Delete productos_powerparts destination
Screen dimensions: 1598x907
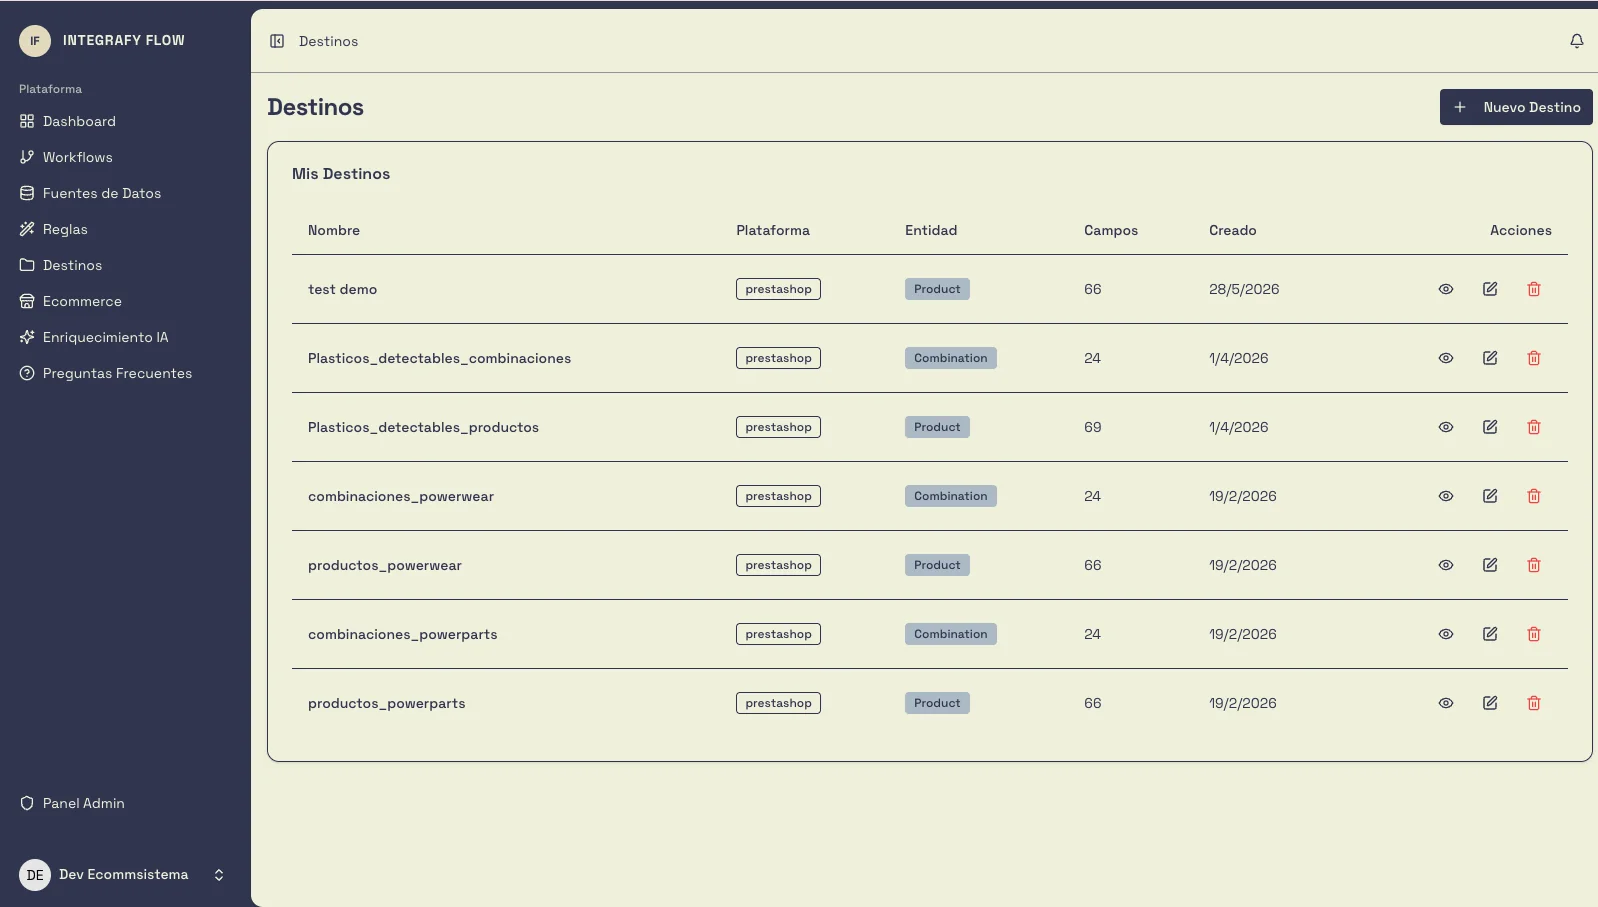(x=1534, y=703)
